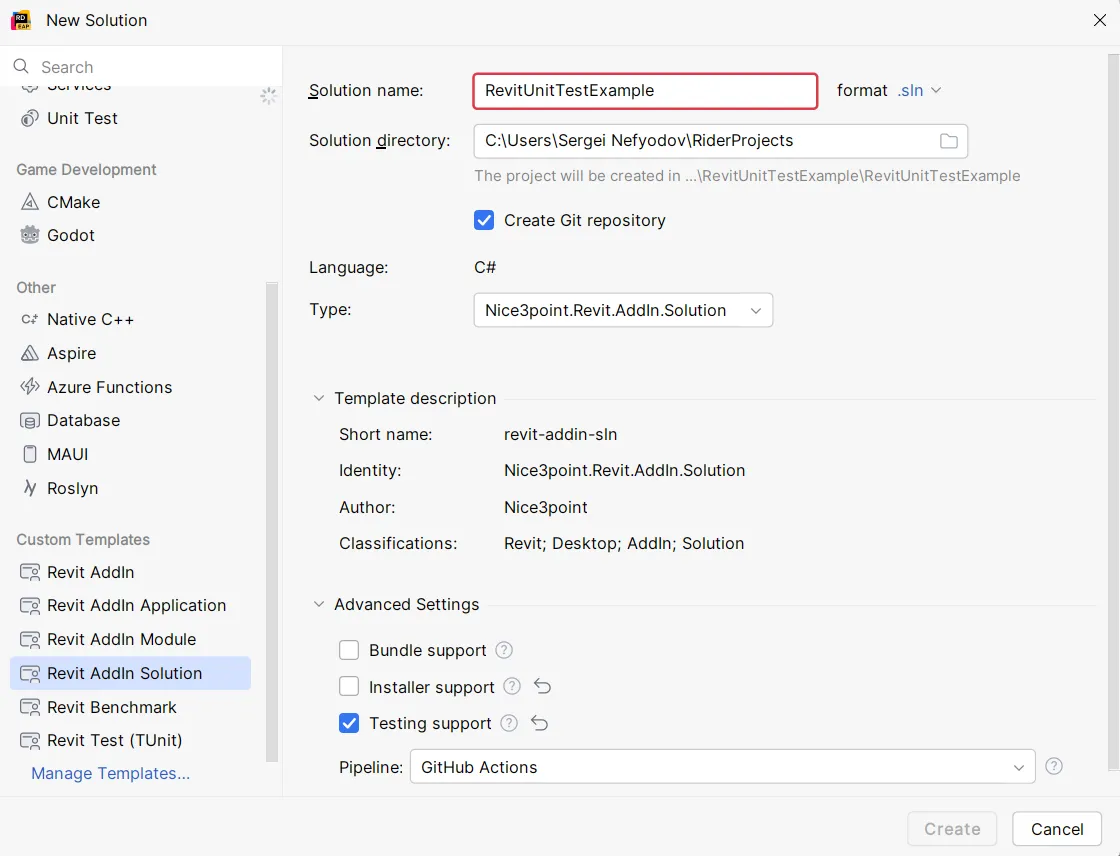Select the MAUI template

click(131, 454)
